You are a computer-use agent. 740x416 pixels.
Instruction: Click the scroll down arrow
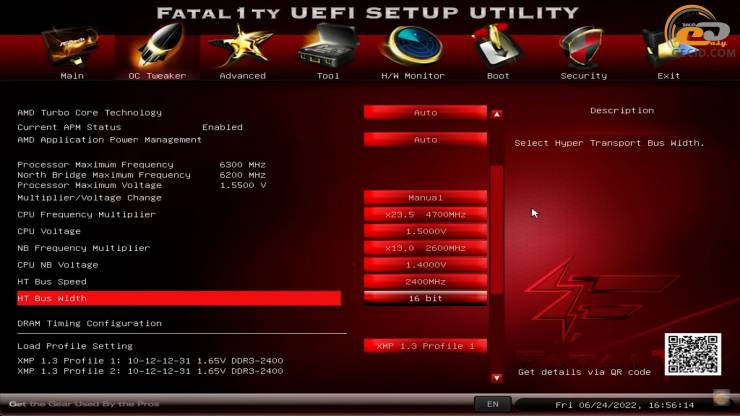click(x=496, y=378)
